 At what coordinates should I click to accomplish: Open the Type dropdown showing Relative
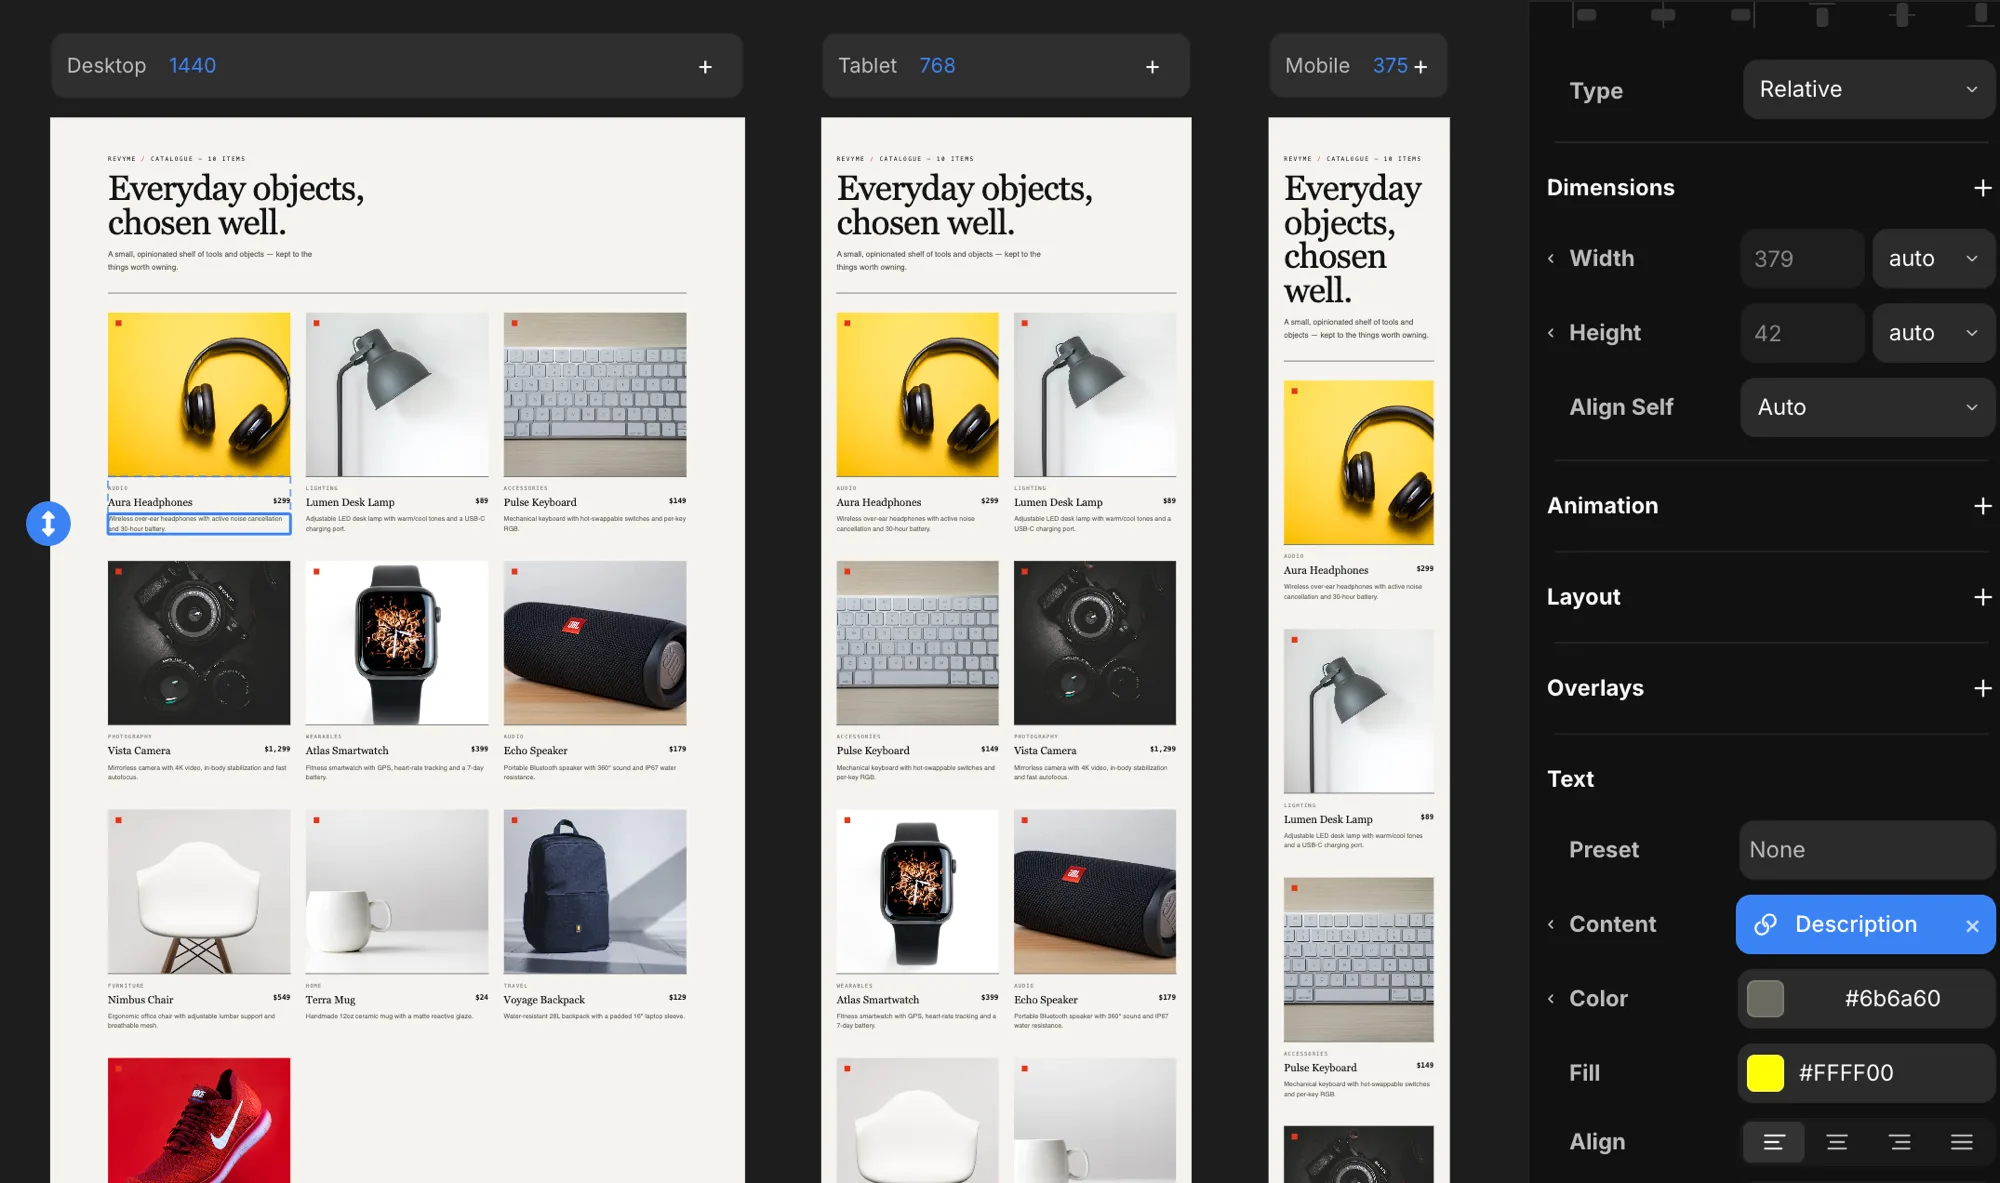click(x=1868, y=89)
